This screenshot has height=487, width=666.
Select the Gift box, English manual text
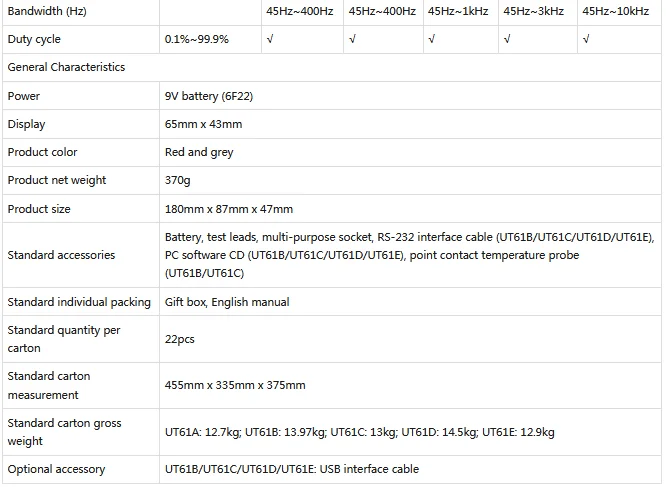click(x=227, y=302)
